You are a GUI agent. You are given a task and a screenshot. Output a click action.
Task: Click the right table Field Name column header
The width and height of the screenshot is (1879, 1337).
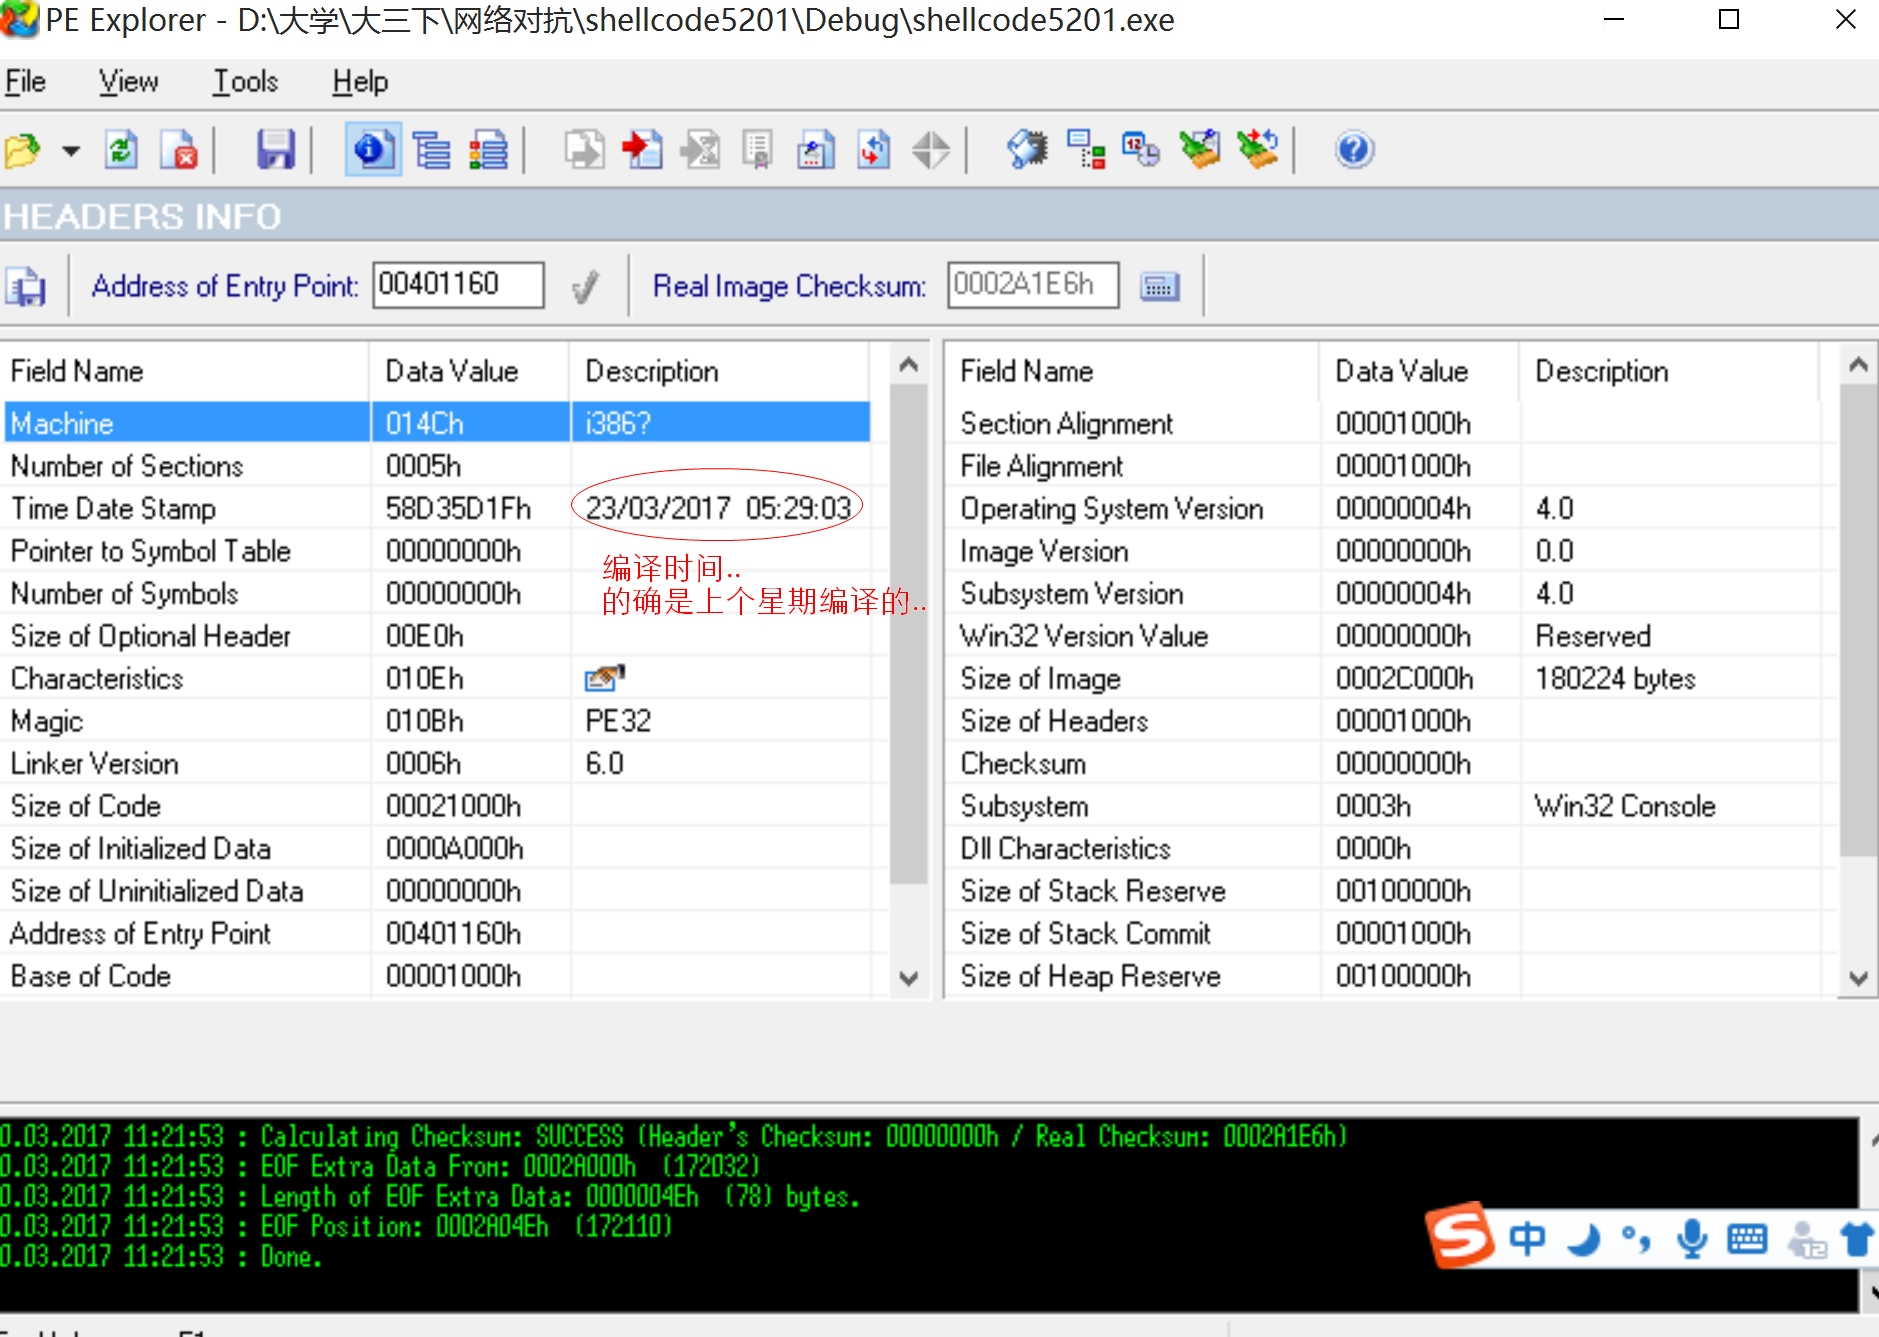[x=1132, y=371]
